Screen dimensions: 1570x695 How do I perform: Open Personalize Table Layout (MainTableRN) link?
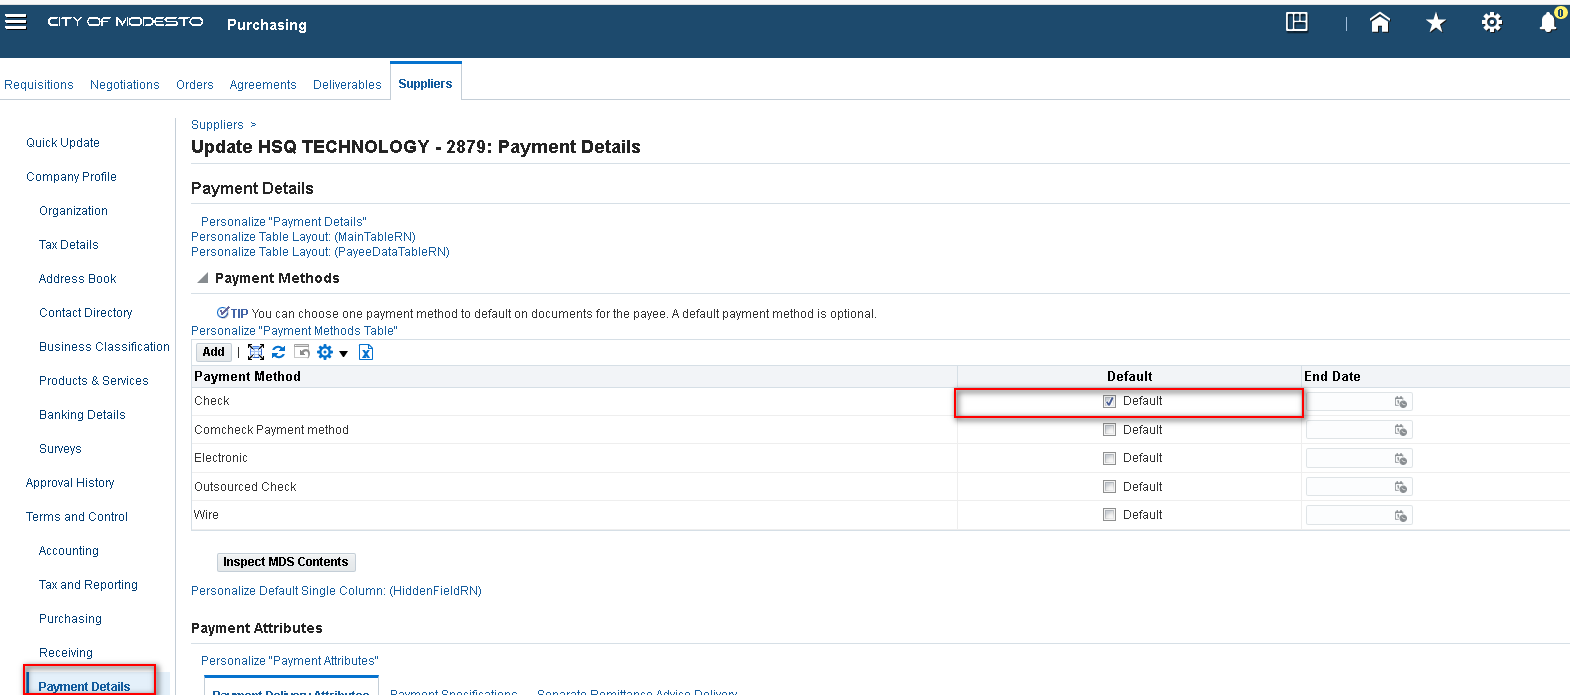[x=303, y=237]
